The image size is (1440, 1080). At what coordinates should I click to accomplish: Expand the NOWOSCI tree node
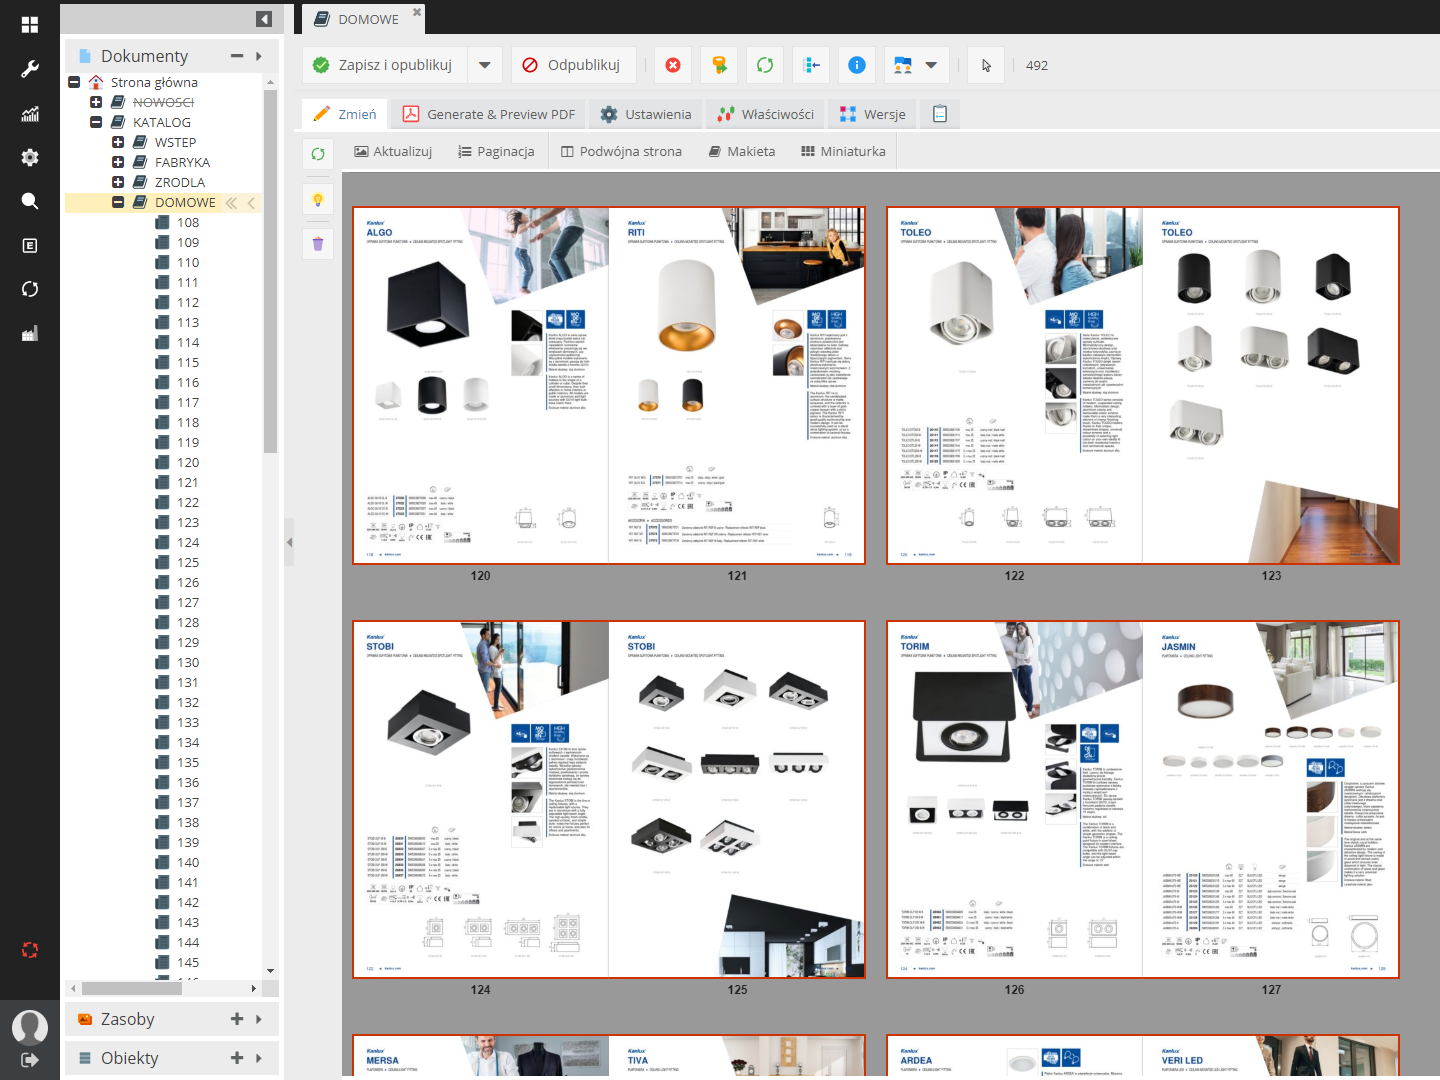[x=96, y=102]
